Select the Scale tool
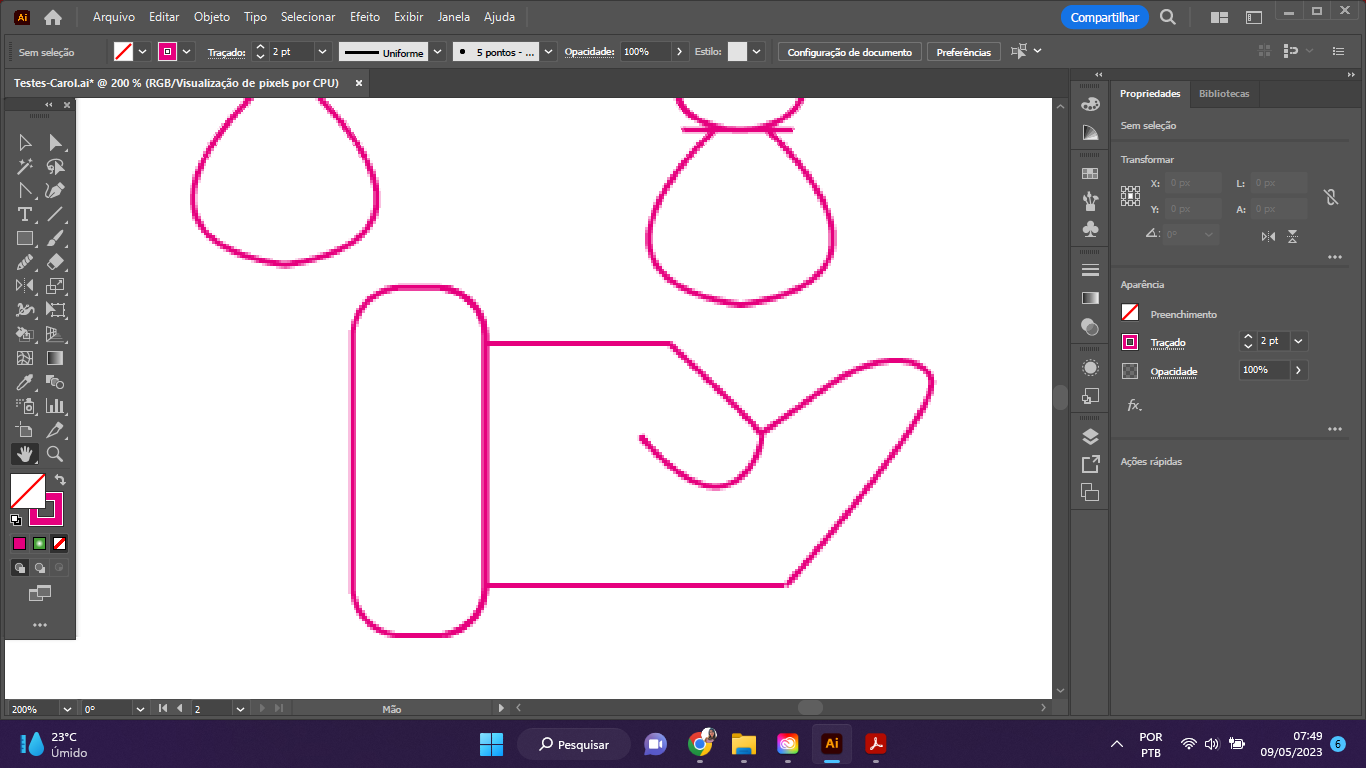 (55, 286)
